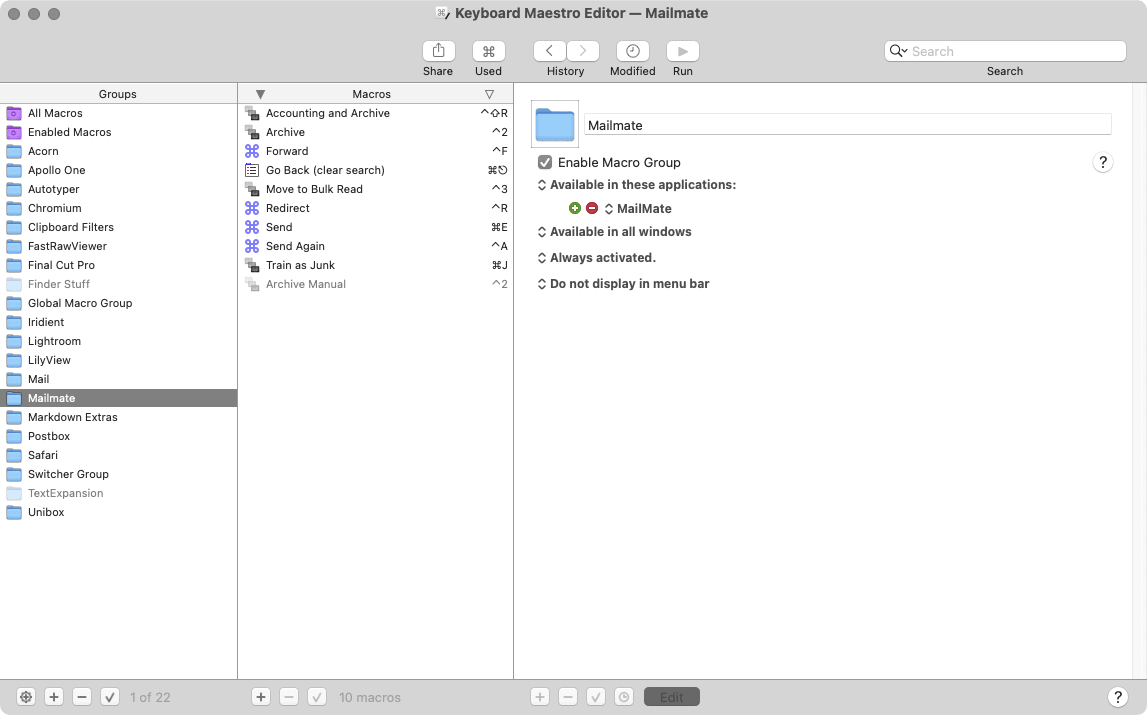
Task: Open 'Available in all windows' popup
Action: point(614,232)
